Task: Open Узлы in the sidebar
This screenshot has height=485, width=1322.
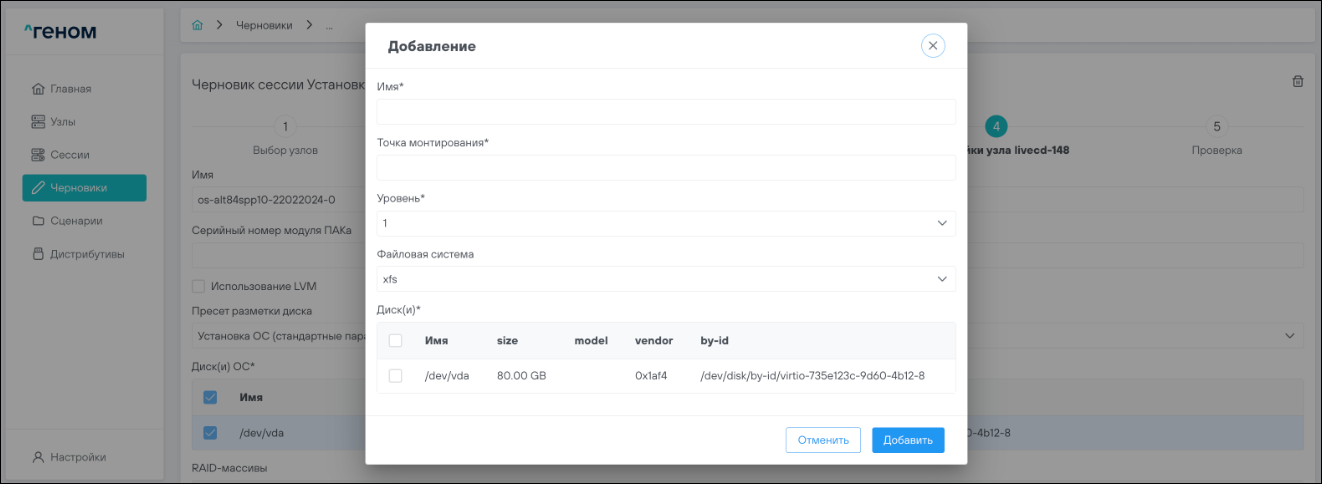Action: 62,122
